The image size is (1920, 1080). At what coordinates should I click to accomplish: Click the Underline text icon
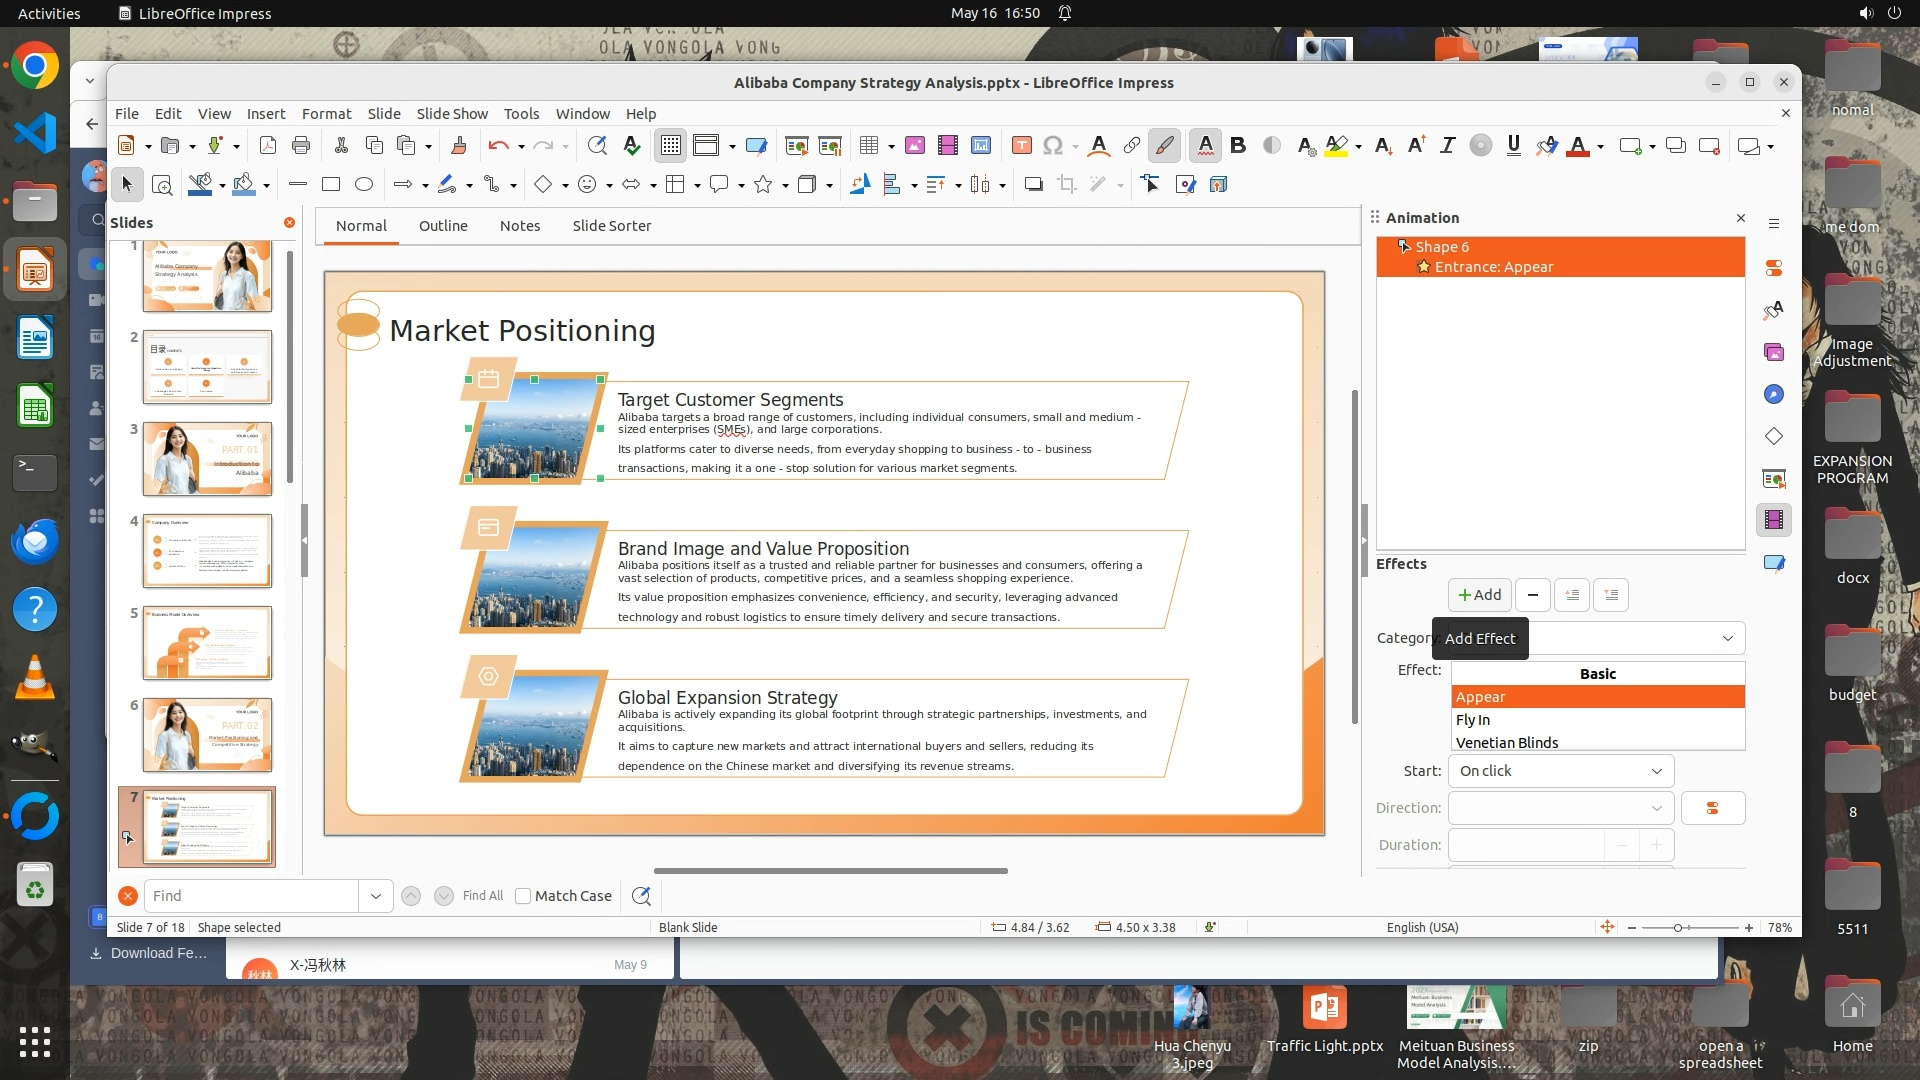tap(1513, 146)
